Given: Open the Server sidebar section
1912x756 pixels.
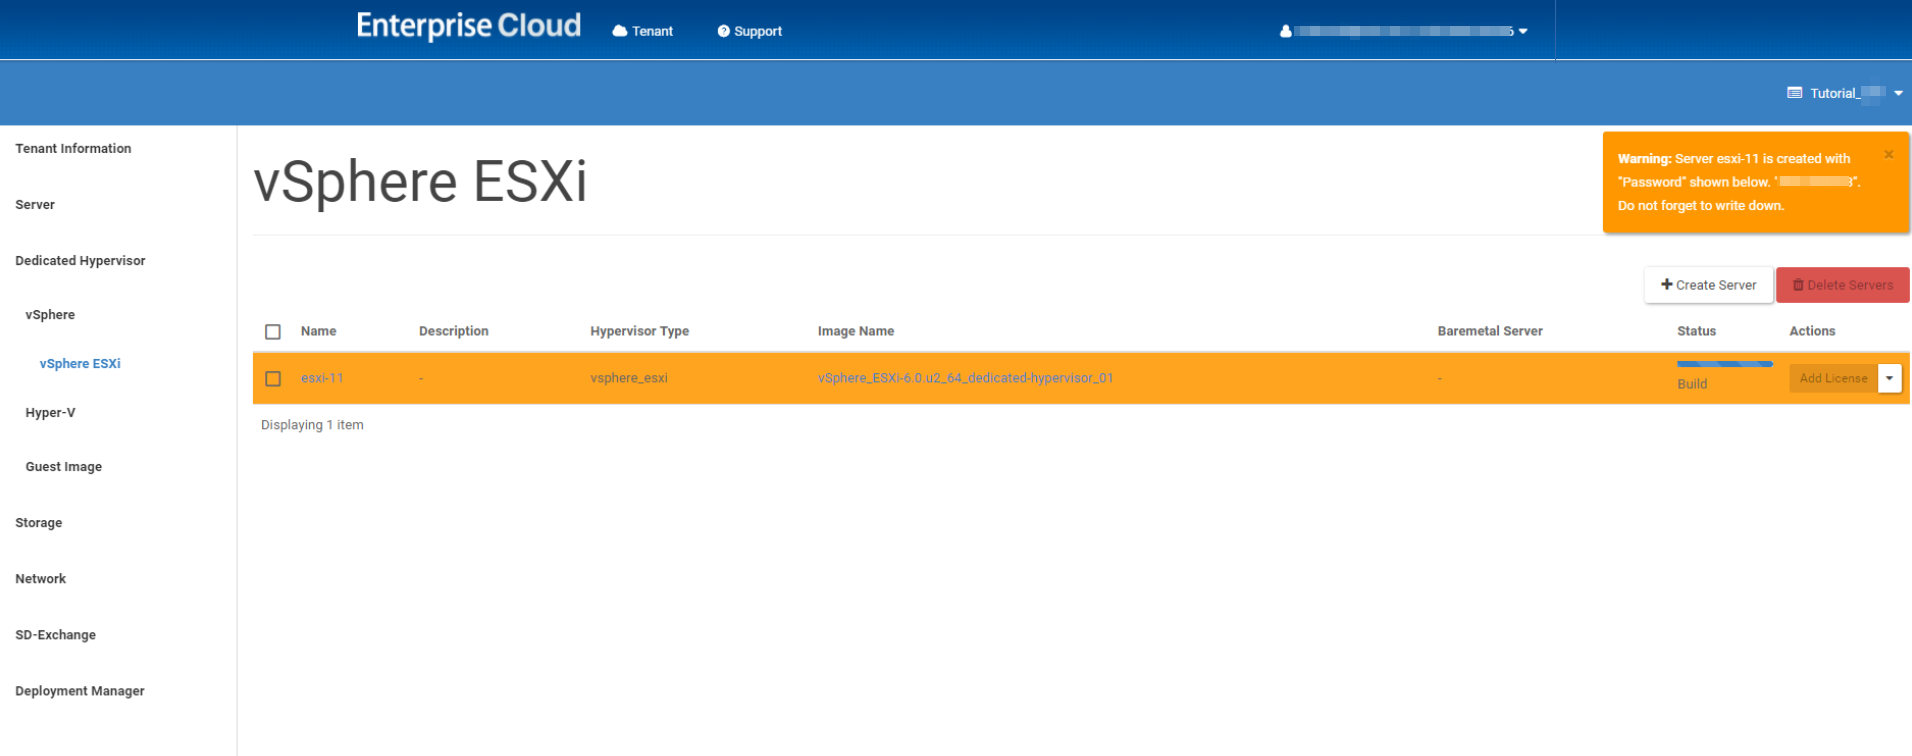Looking at the screenshot, I should pyautogui.click(x=35, y=204).
